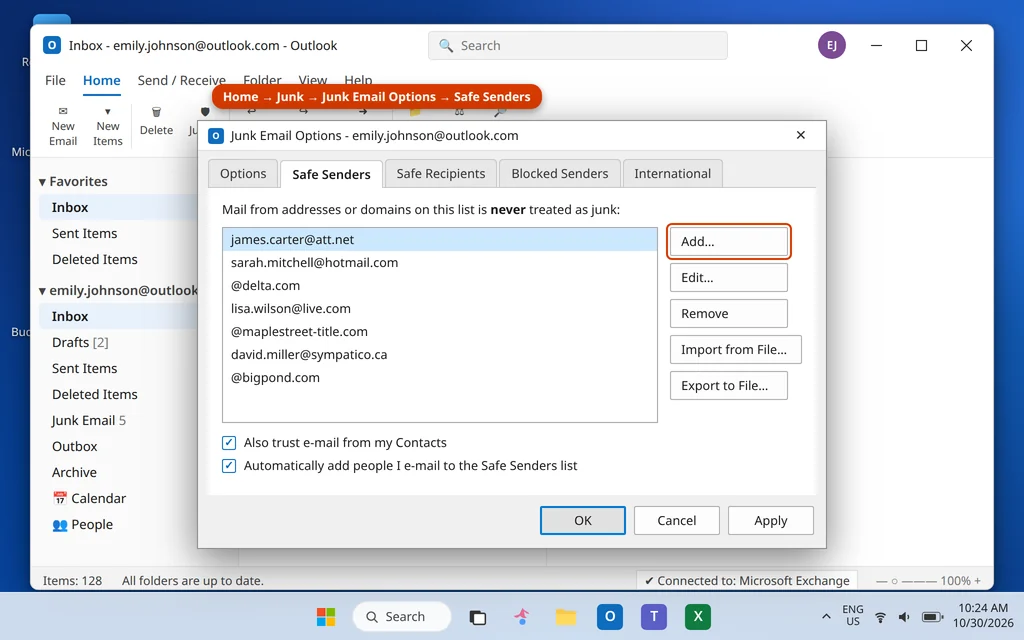This screenshot has width=1024, height=640.
Task: Select the Safe Senders tab
Action: point(331,174)
